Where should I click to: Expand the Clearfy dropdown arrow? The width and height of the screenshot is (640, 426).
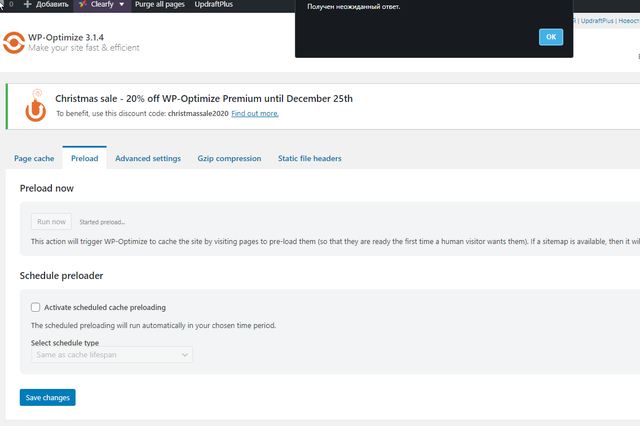click(x=122, y=4)
